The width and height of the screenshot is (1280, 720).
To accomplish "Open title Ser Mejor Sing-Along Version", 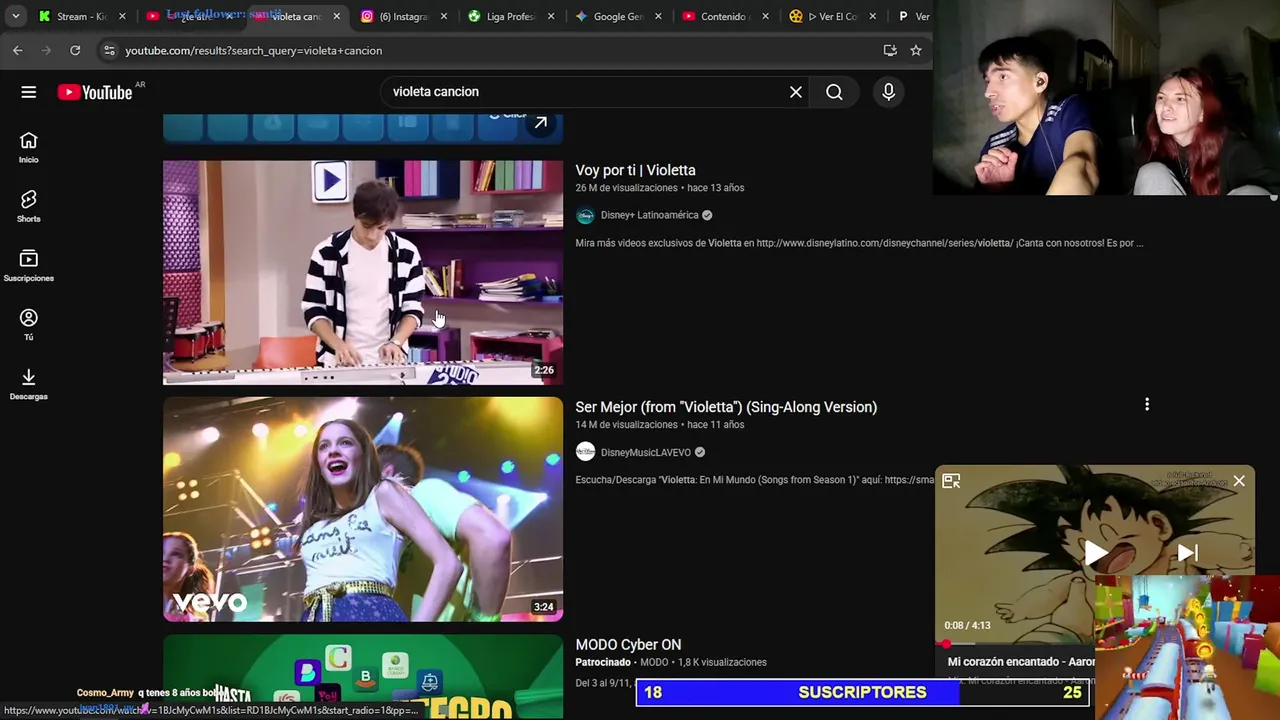I will pos(726,407).
